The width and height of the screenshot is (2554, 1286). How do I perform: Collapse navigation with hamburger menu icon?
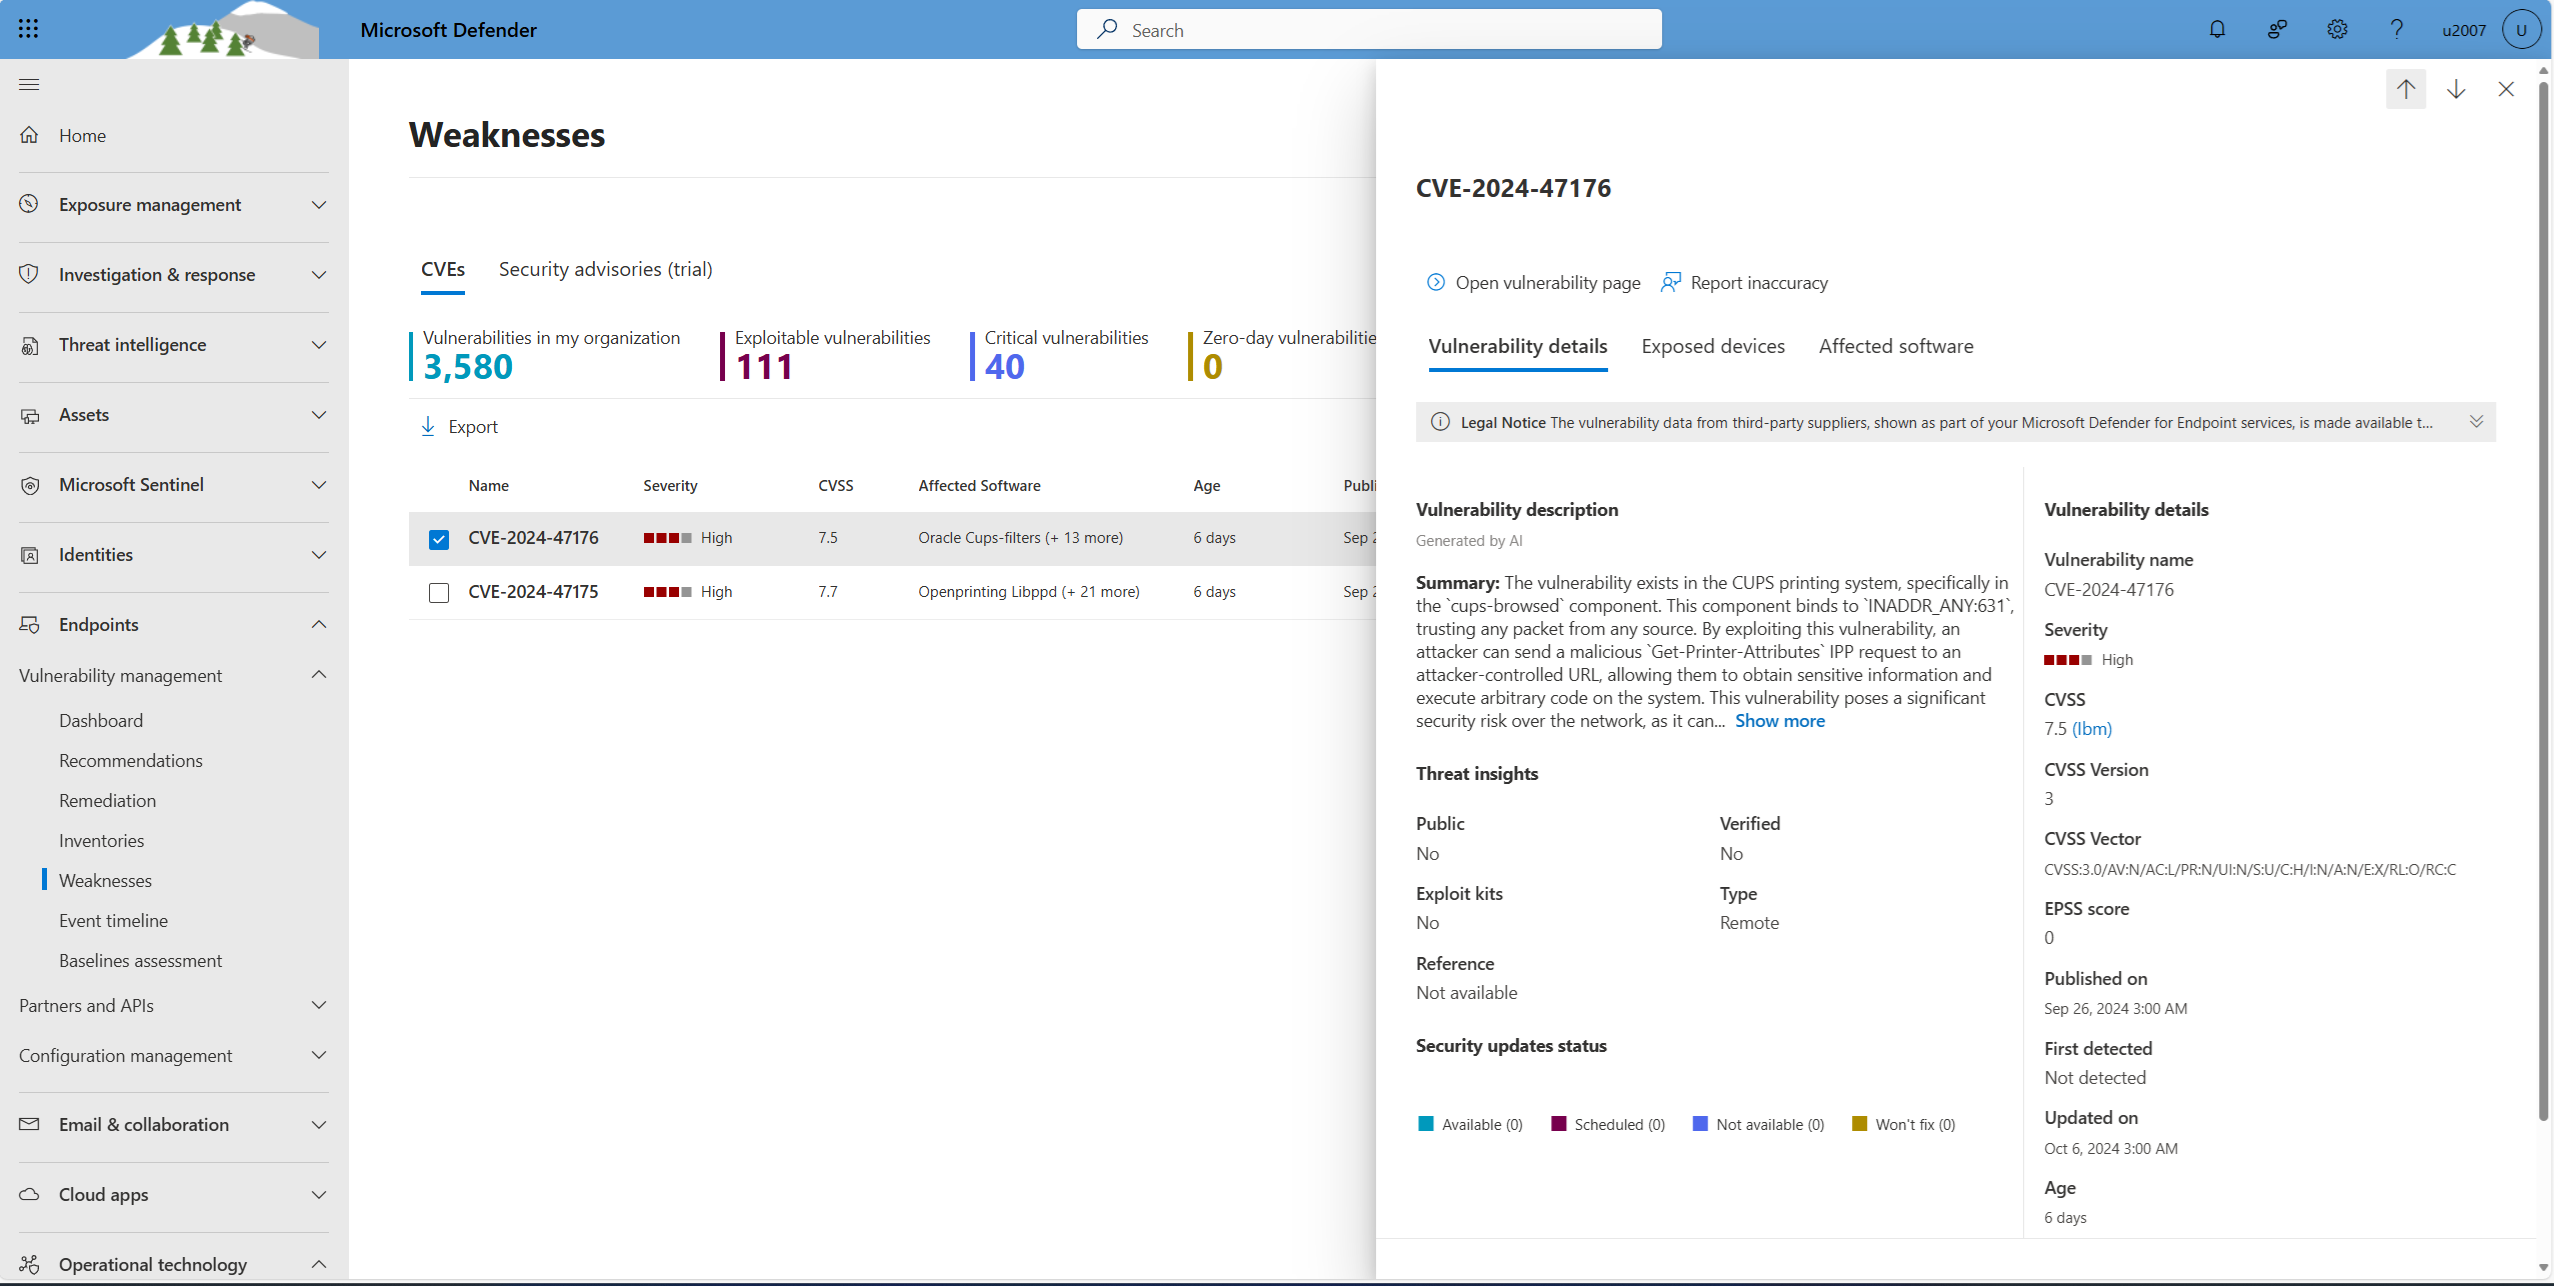[x=29, y=84]
